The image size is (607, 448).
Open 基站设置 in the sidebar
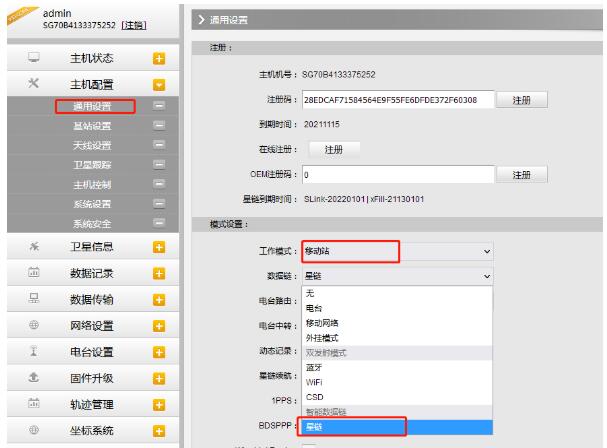92,126
